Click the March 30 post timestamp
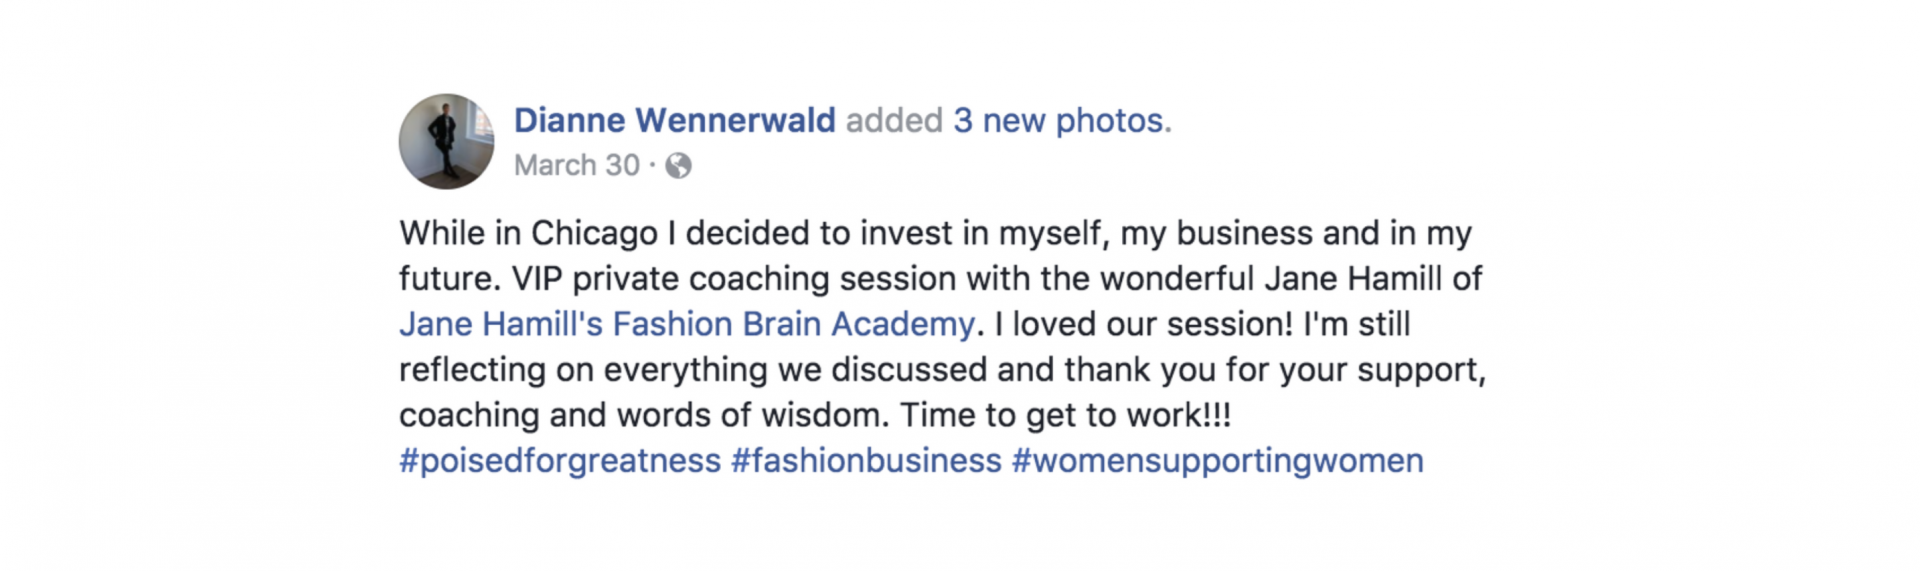The width and height of the screenshot is (1920, 571). tap(577, 165)
